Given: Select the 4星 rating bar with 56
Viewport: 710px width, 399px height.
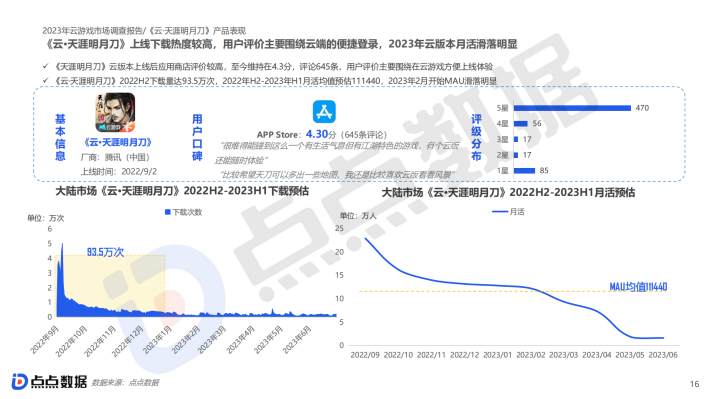Looking at the screenshot, I should coord(521,124).
